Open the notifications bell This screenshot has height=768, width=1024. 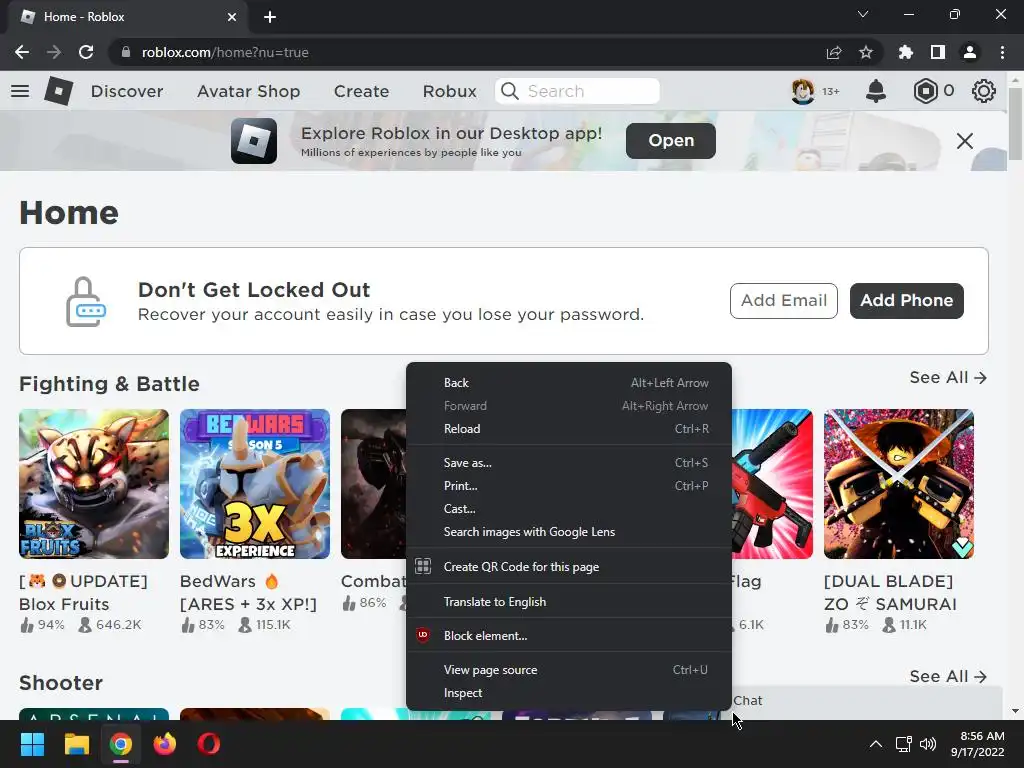[x=876, y=91]
